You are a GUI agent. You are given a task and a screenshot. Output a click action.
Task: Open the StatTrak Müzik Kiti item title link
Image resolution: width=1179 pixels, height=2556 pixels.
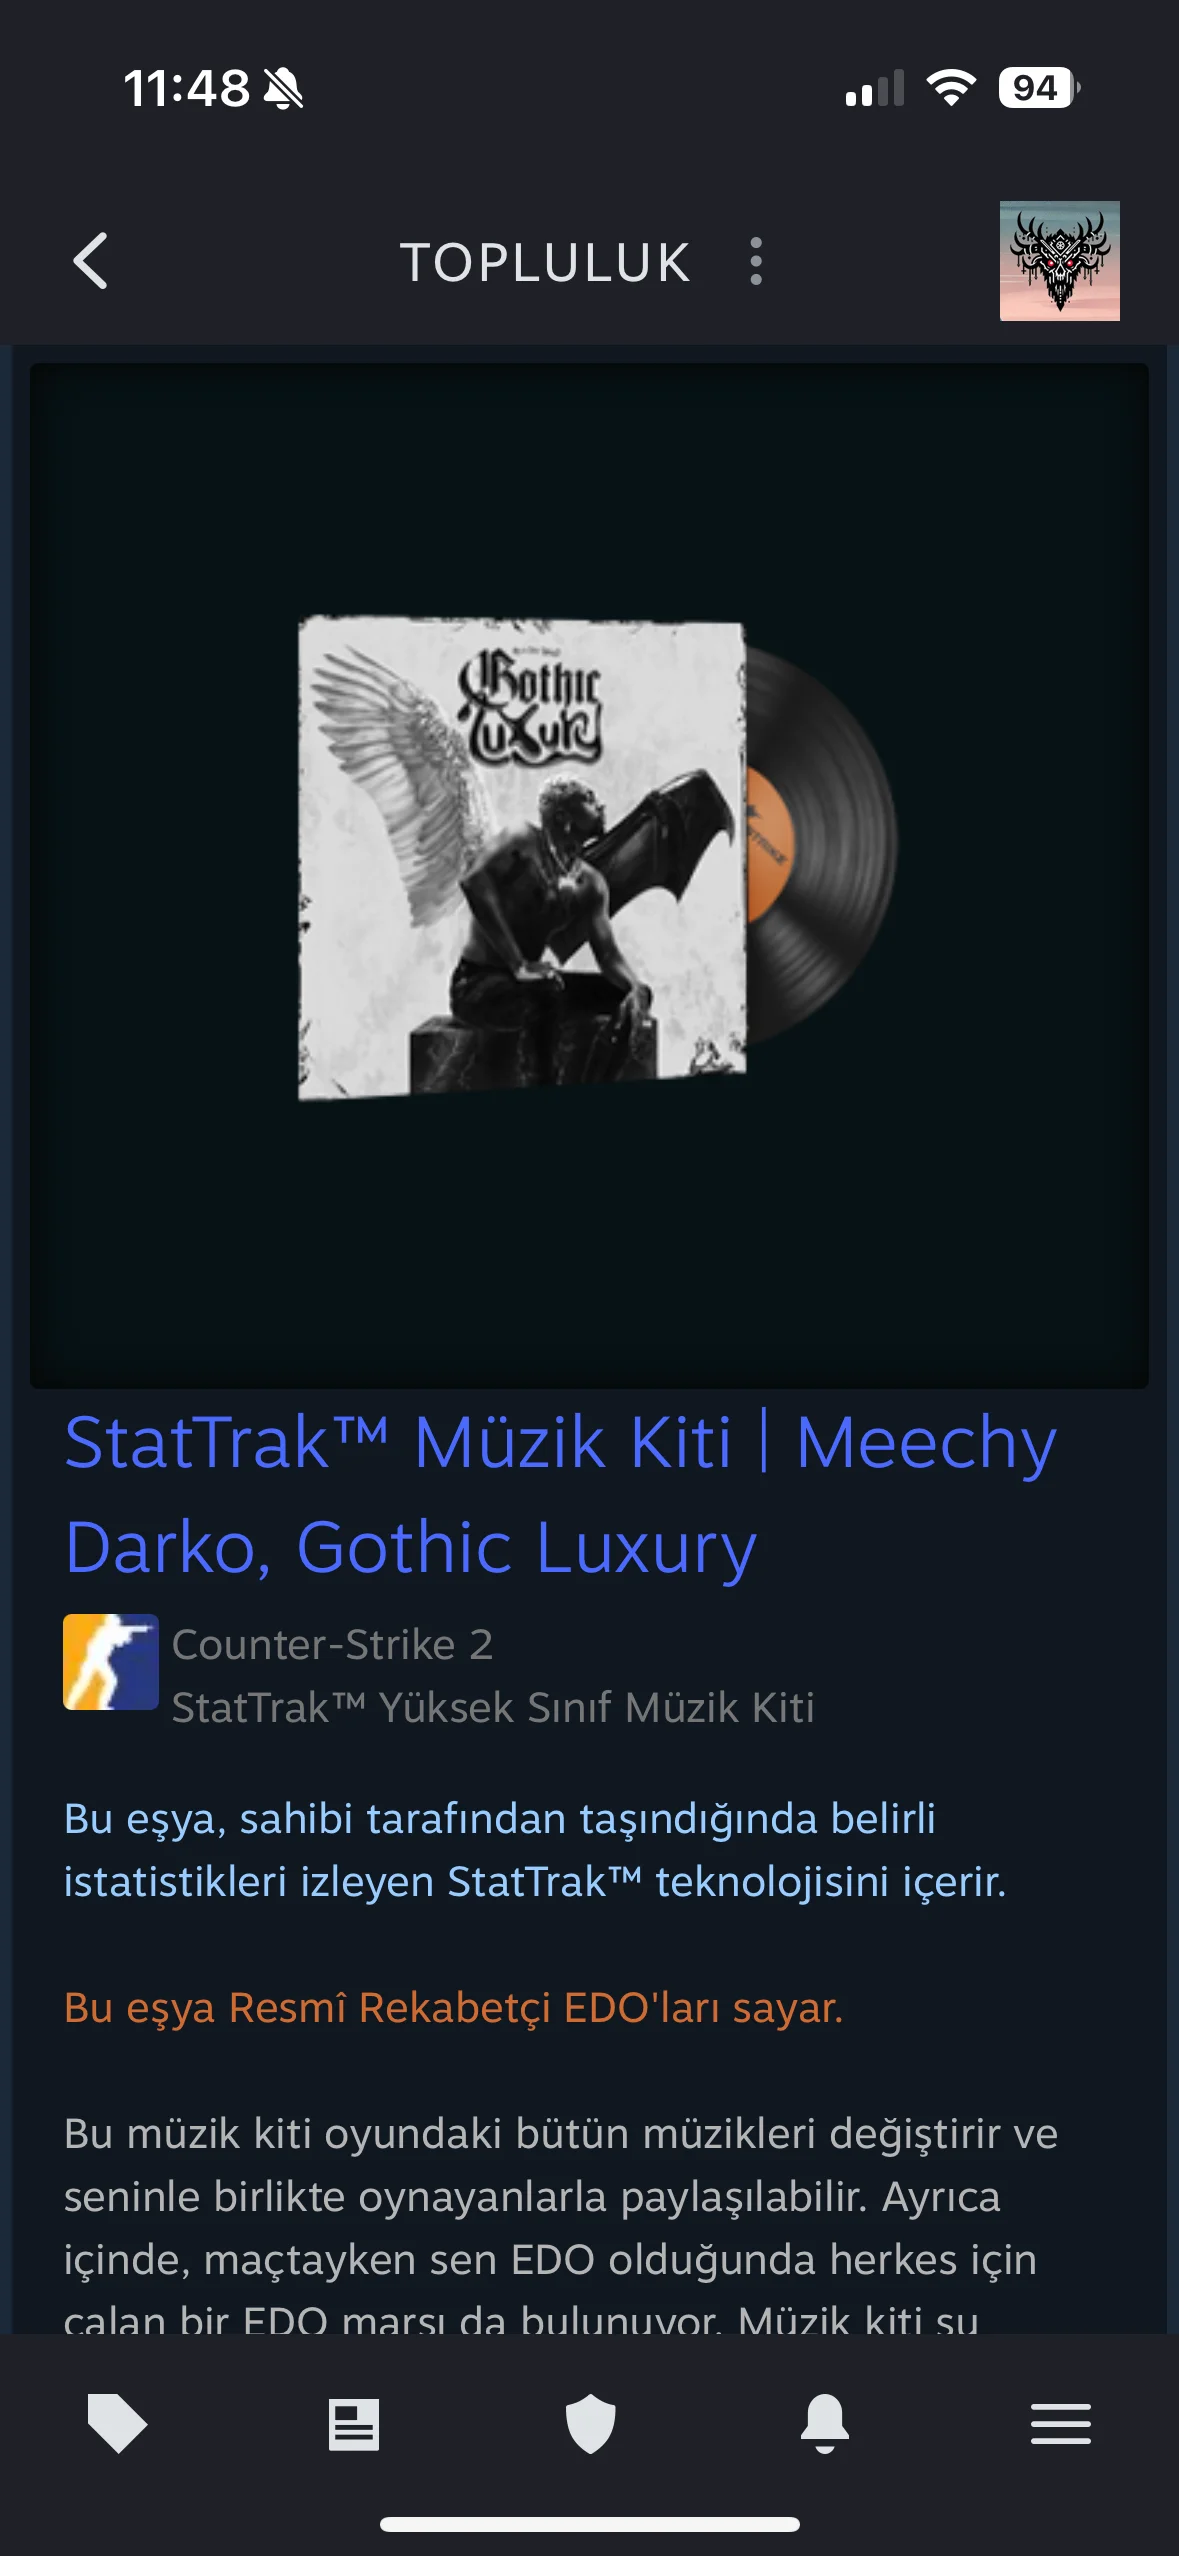[560, 1494]
